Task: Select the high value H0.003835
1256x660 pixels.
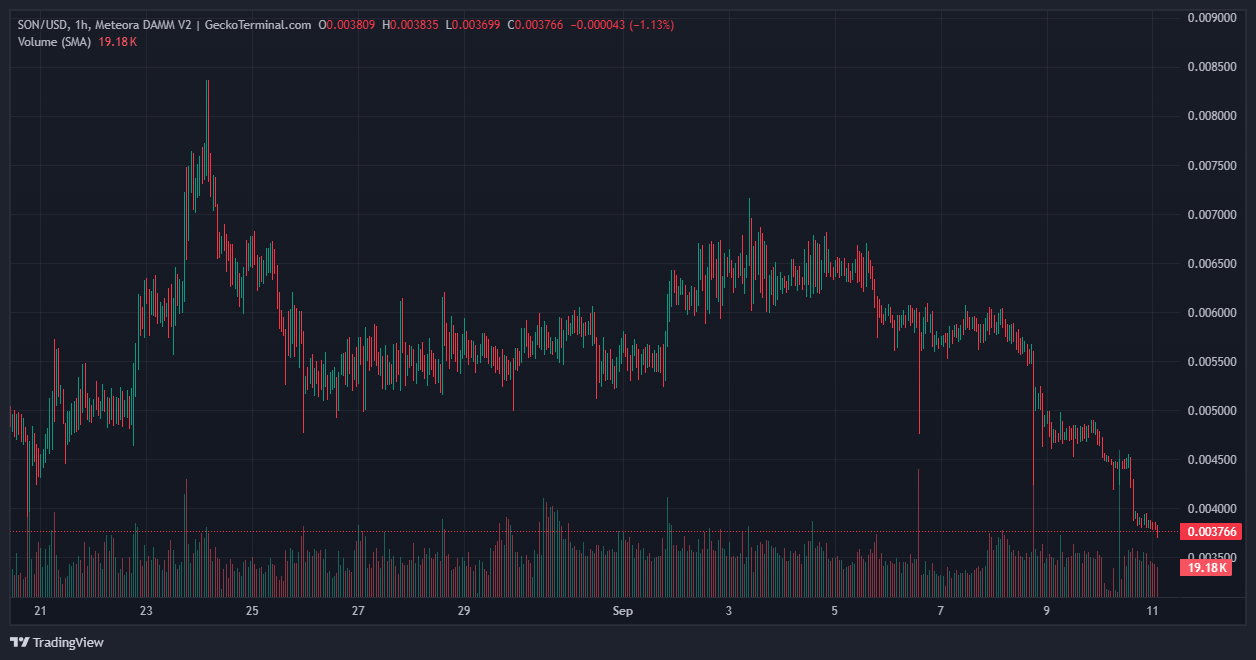Action: tap(410, 24)
